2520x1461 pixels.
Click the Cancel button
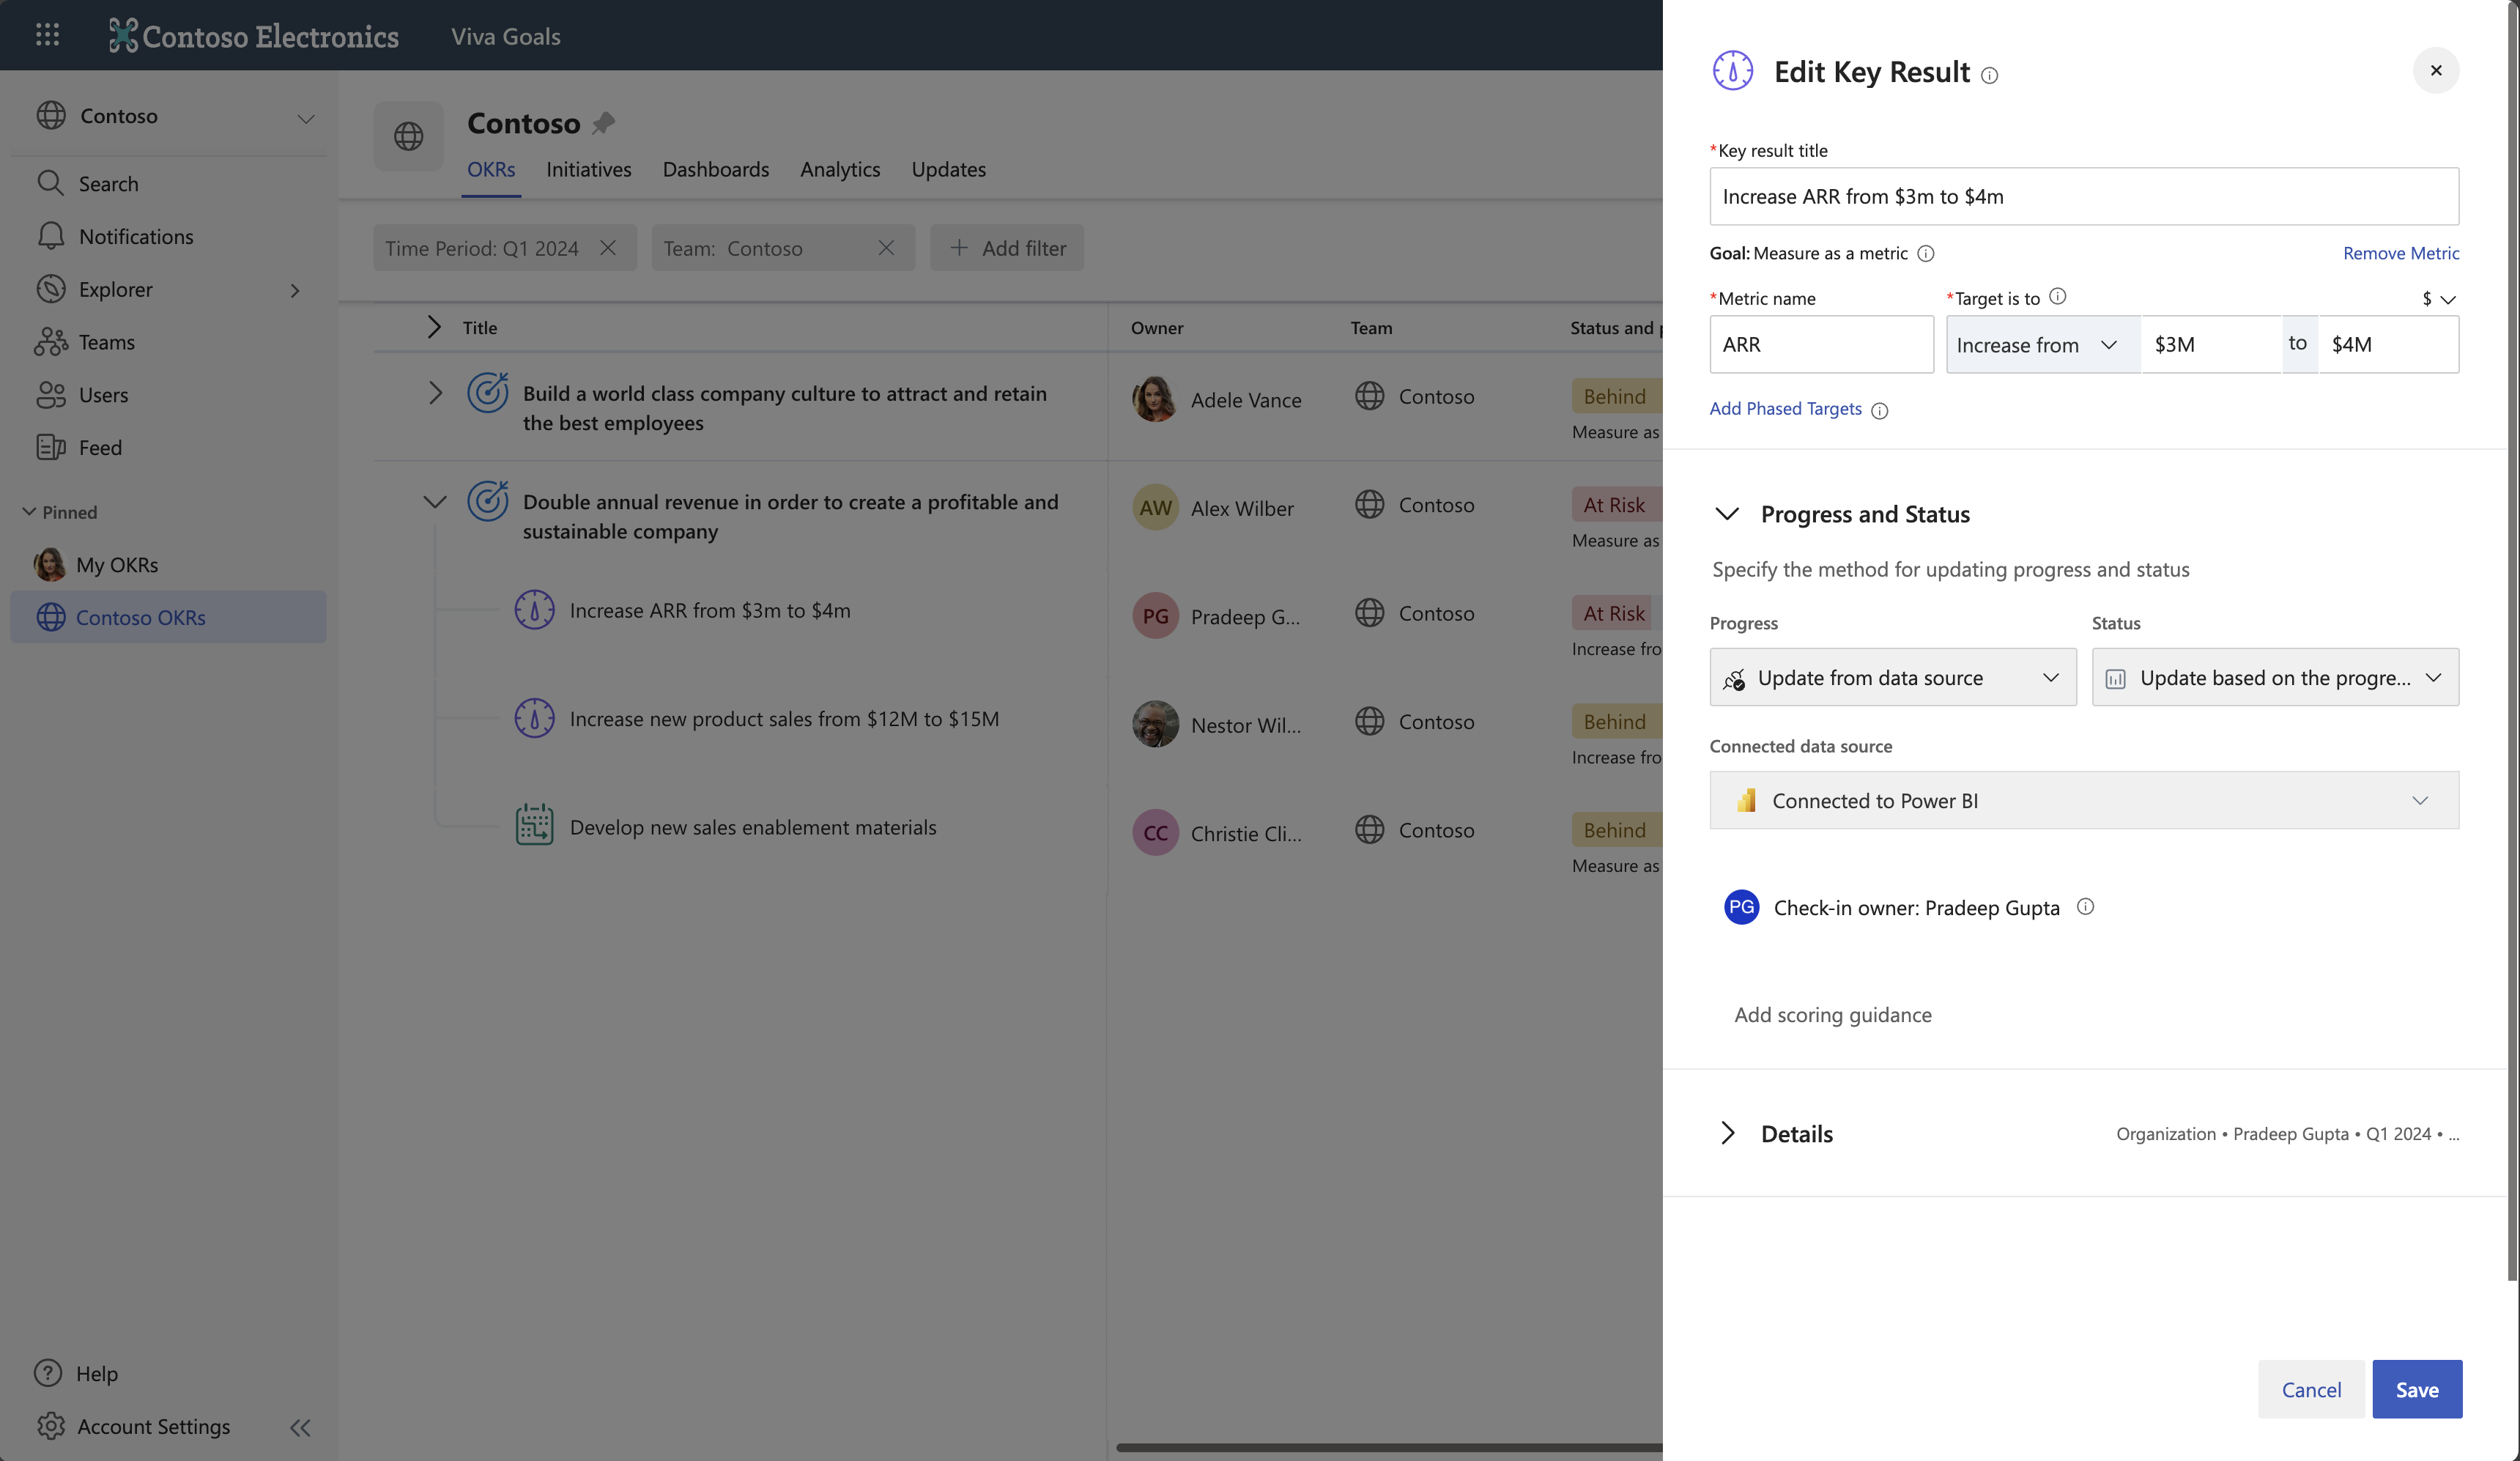click(2310, 1389)
